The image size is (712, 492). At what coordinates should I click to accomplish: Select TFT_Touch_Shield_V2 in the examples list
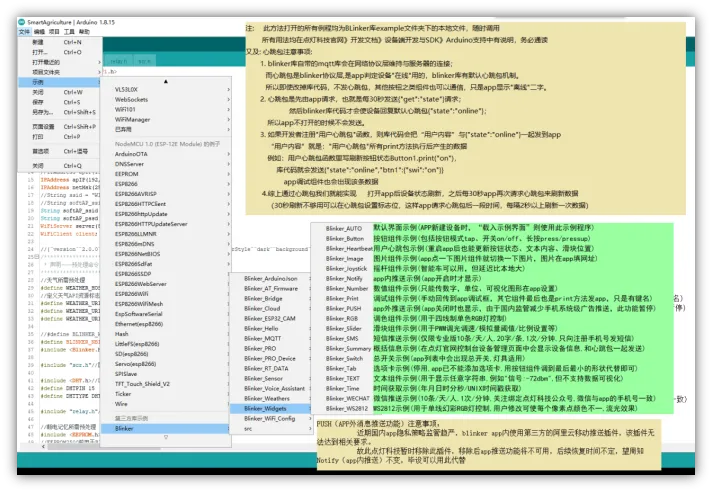coord(166,384)
